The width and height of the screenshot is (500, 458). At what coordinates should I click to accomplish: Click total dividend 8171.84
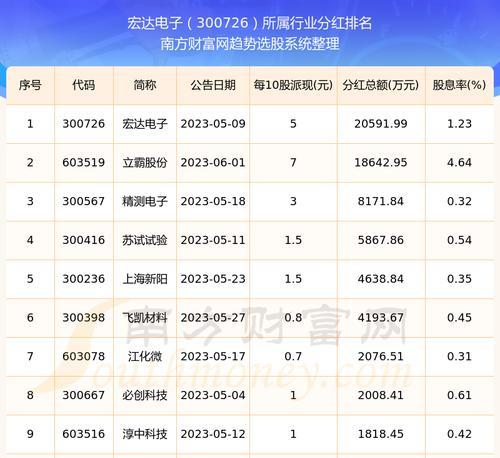click(381, 201)
